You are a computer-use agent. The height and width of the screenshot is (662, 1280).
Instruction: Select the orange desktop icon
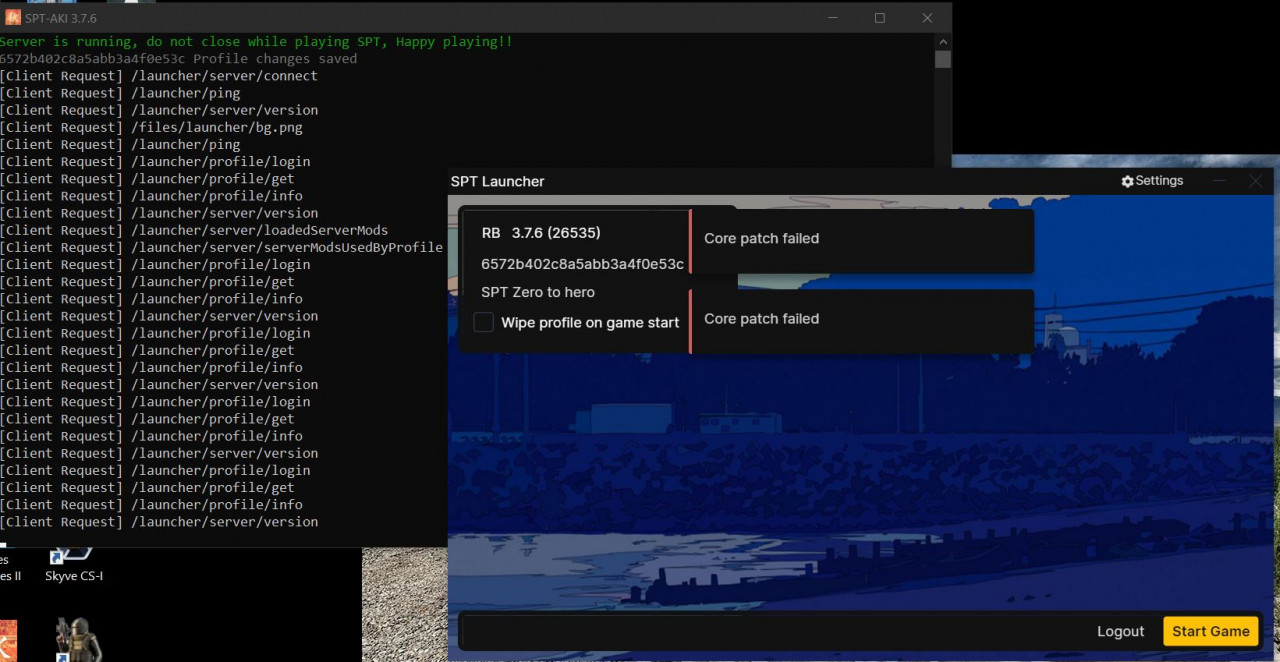[7, 640]
